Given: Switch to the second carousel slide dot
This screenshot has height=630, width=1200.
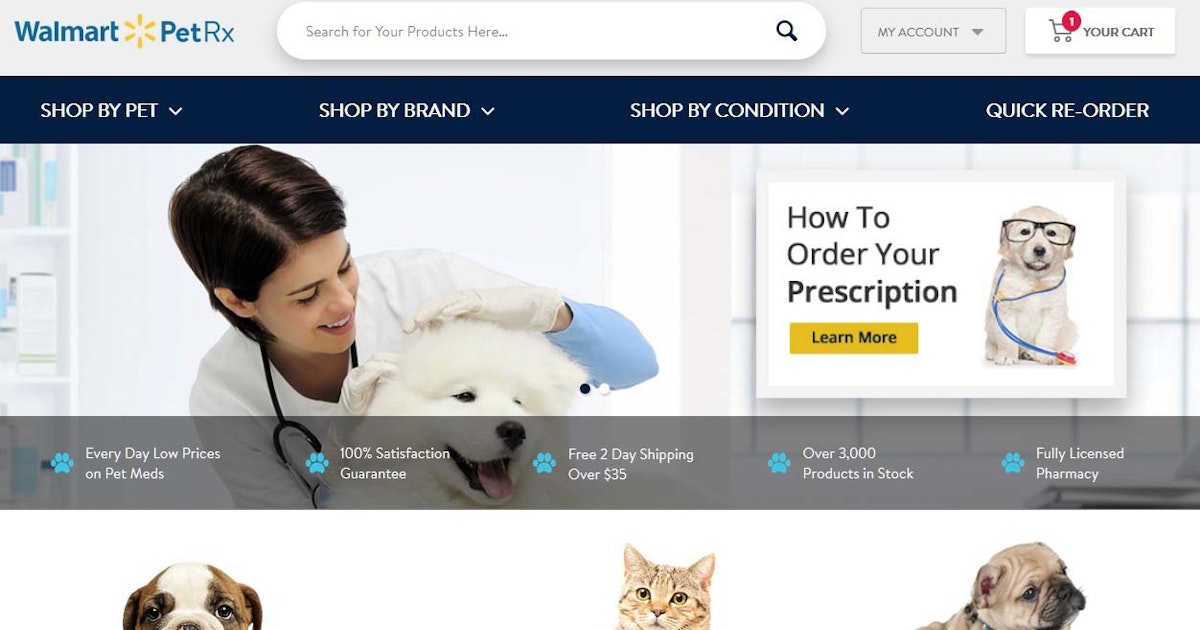Looking at the screenshot, I should pos(604,388).
